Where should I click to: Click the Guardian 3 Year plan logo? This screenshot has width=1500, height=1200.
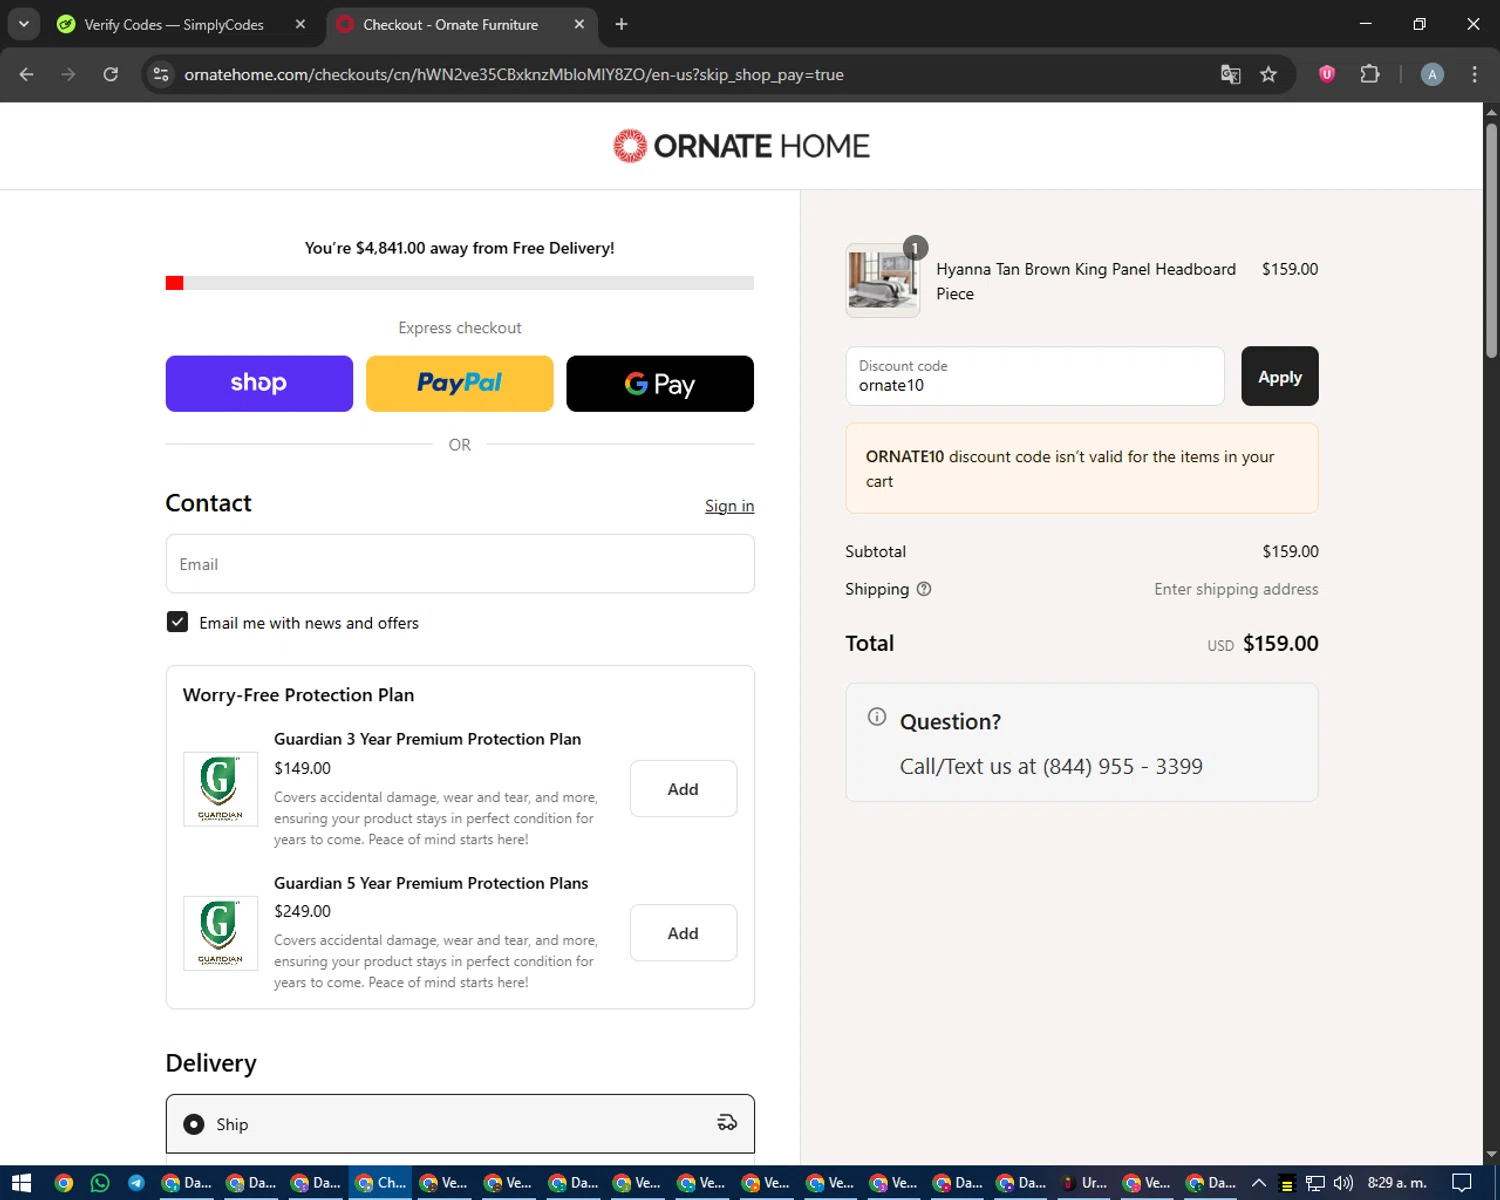coord(220,789)
